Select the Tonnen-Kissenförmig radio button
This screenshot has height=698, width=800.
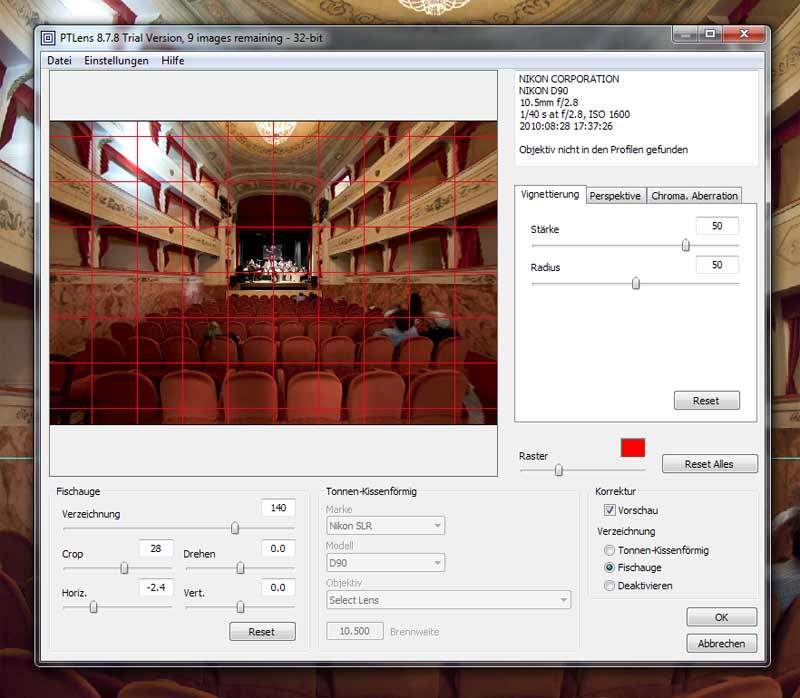[x=610, y=550]
